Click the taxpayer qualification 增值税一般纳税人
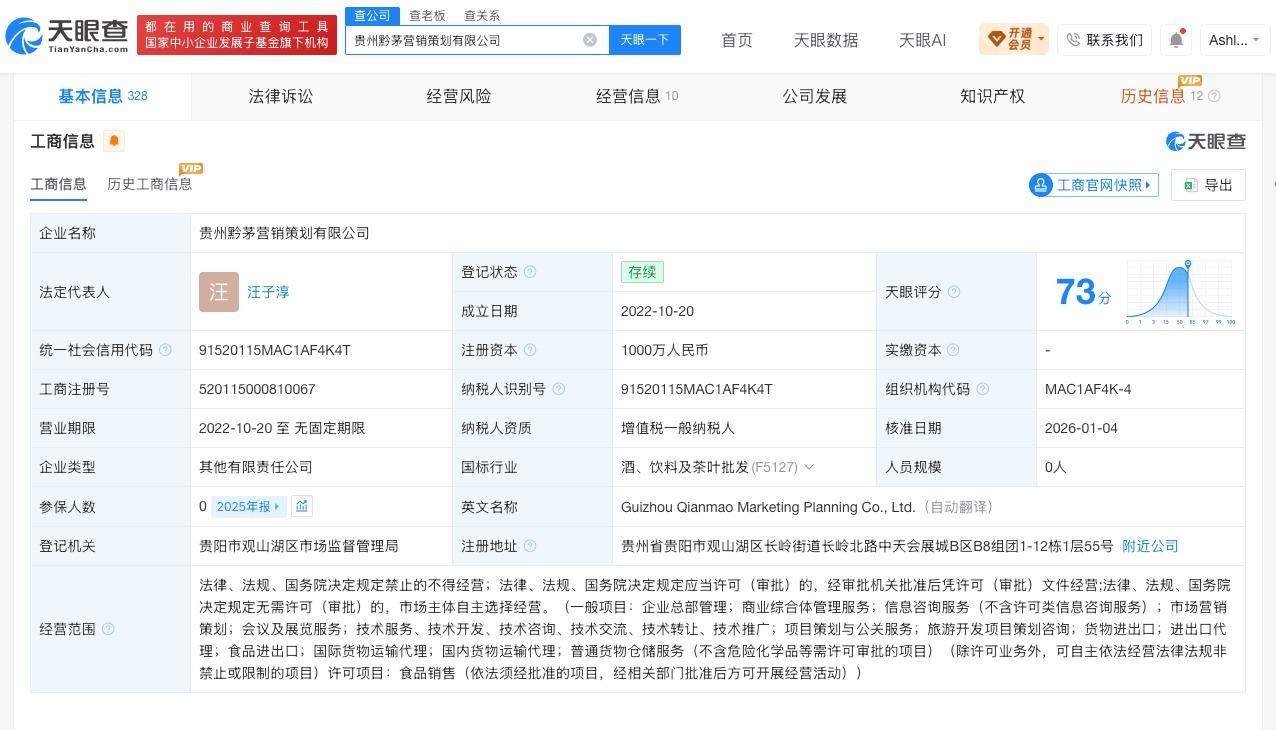 tap(678, 428)
